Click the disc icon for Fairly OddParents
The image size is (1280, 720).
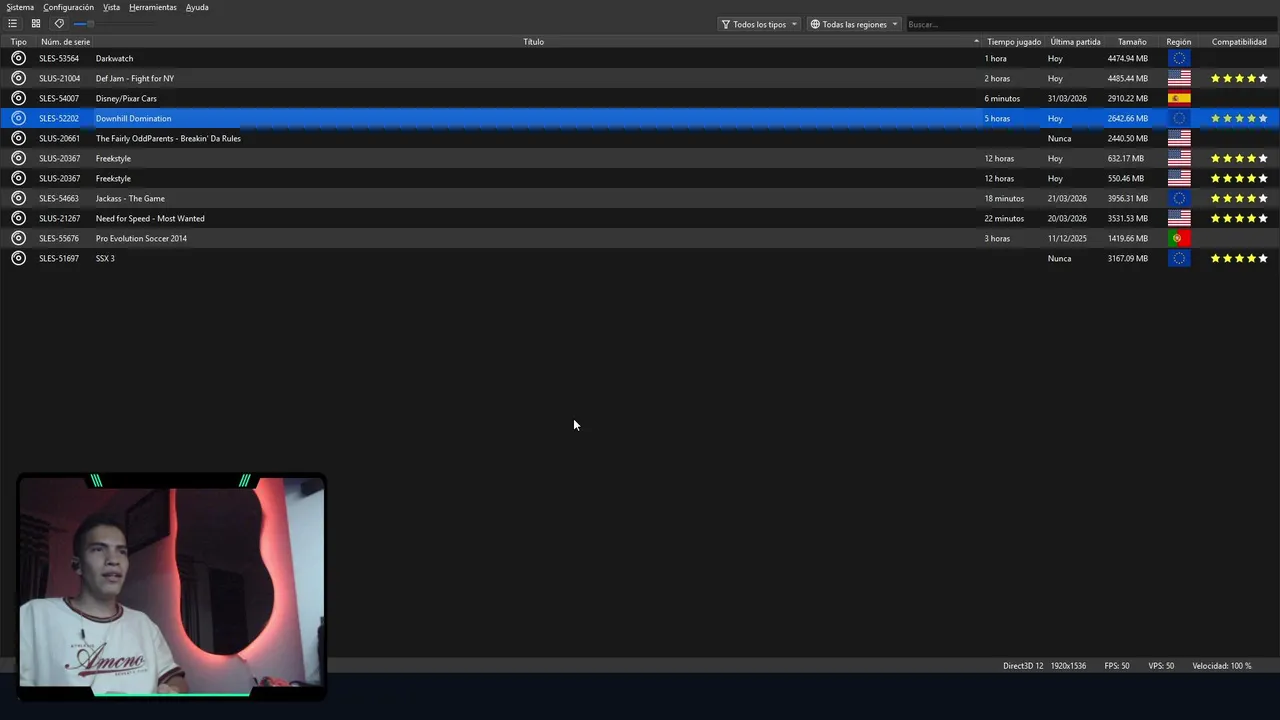18,138
